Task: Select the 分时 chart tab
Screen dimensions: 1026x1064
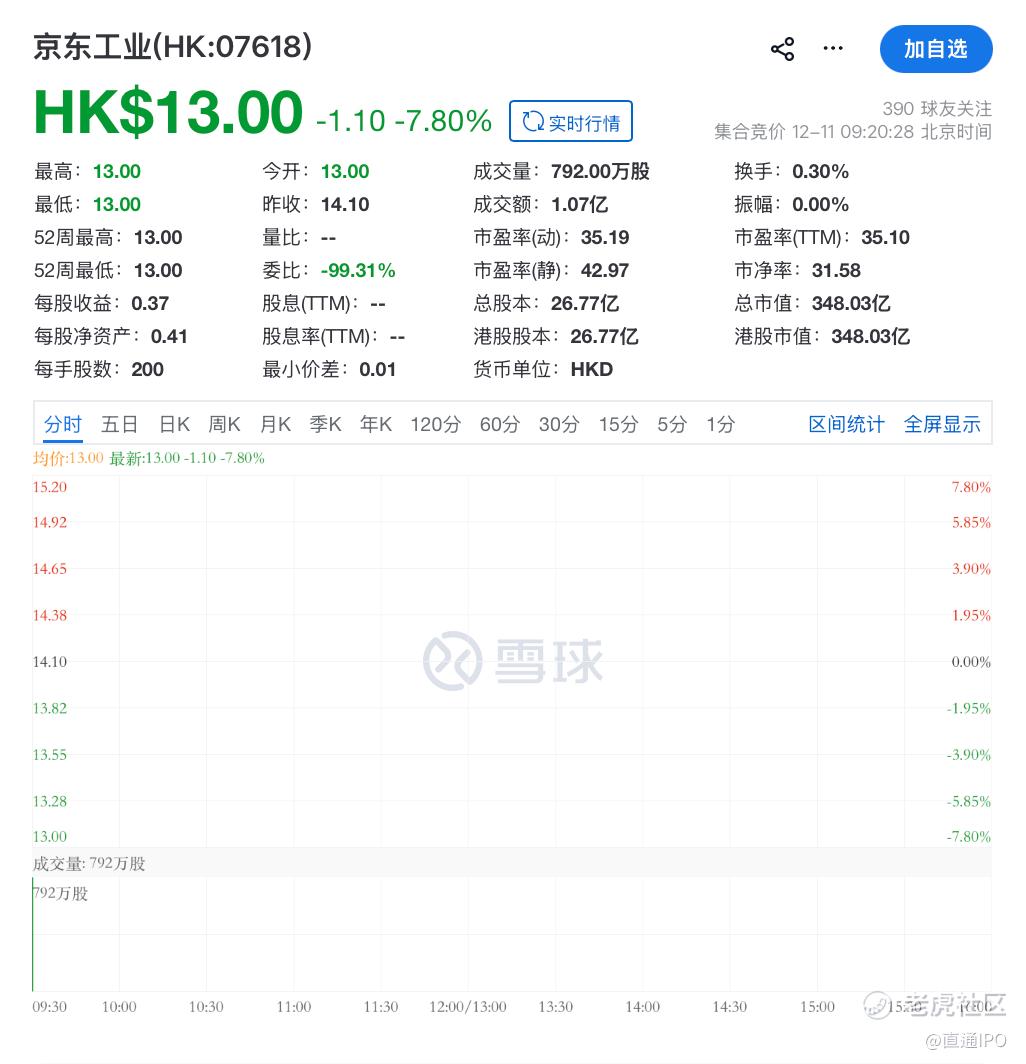Action: 62,424
